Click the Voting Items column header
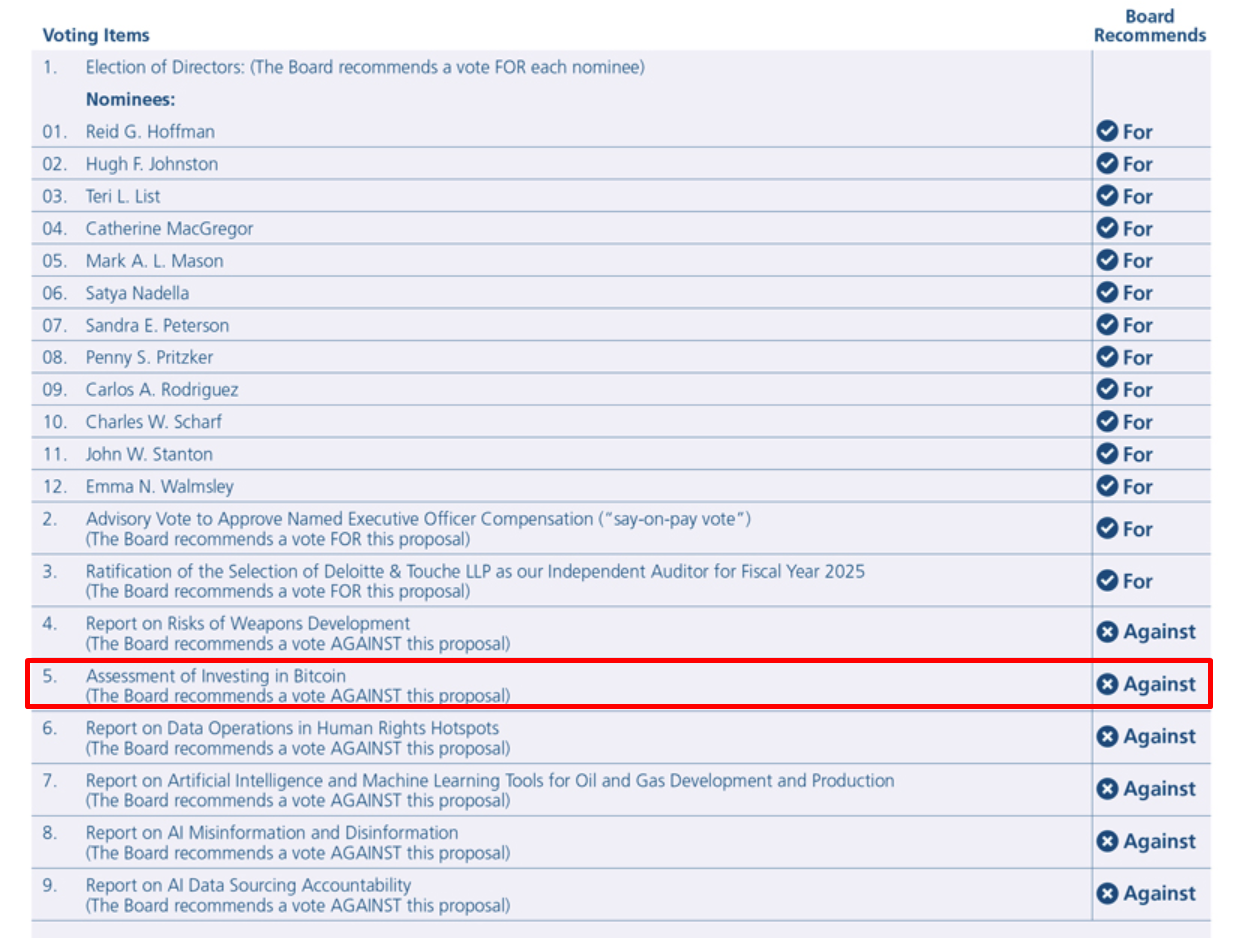Screen dimensions: 1234x938 pyautogui.click(x=96, y=35)
